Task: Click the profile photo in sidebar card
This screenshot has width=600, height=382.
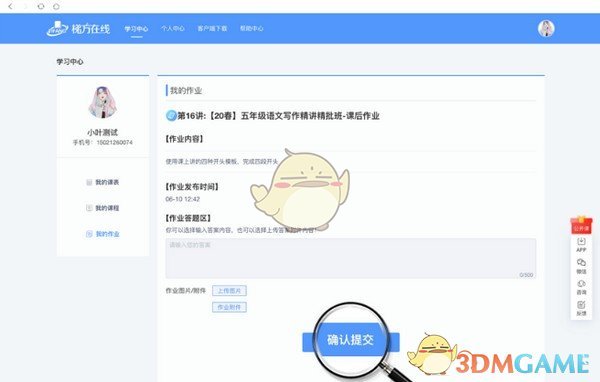Action: [x=103, y=102]
